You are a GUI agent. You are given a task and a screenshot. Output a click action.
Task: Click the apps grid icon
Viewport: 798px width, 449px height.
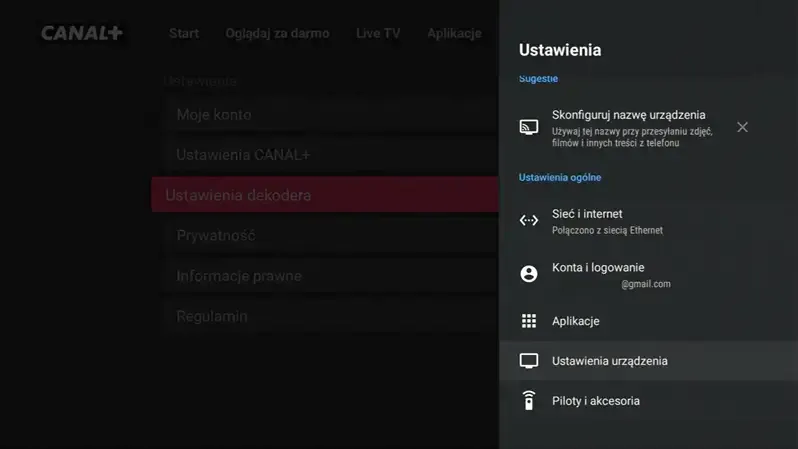(529, 321)
